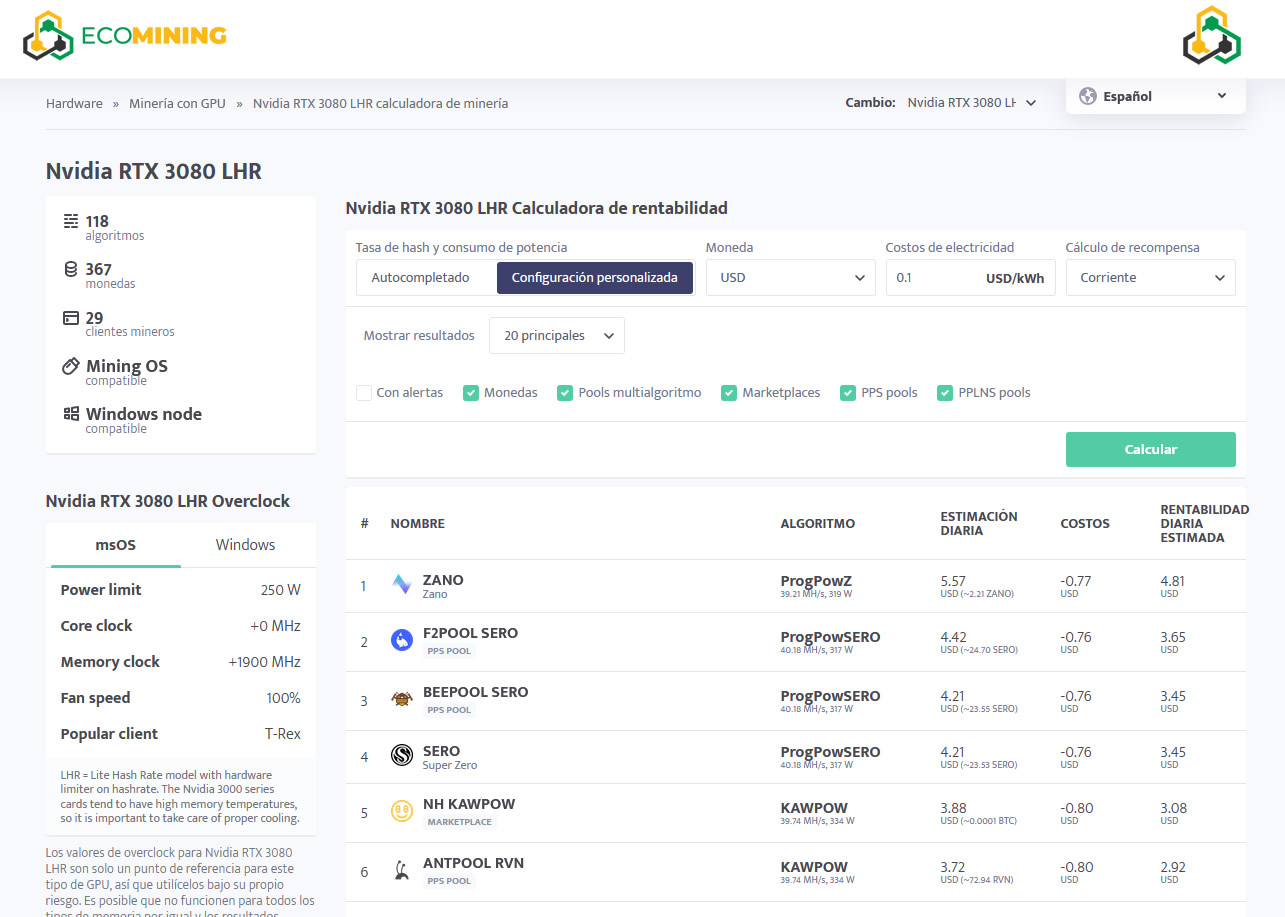Uncheck the Pools multialgoritmo checkbox
The image size is (1285, 917).
pos(565,393)
